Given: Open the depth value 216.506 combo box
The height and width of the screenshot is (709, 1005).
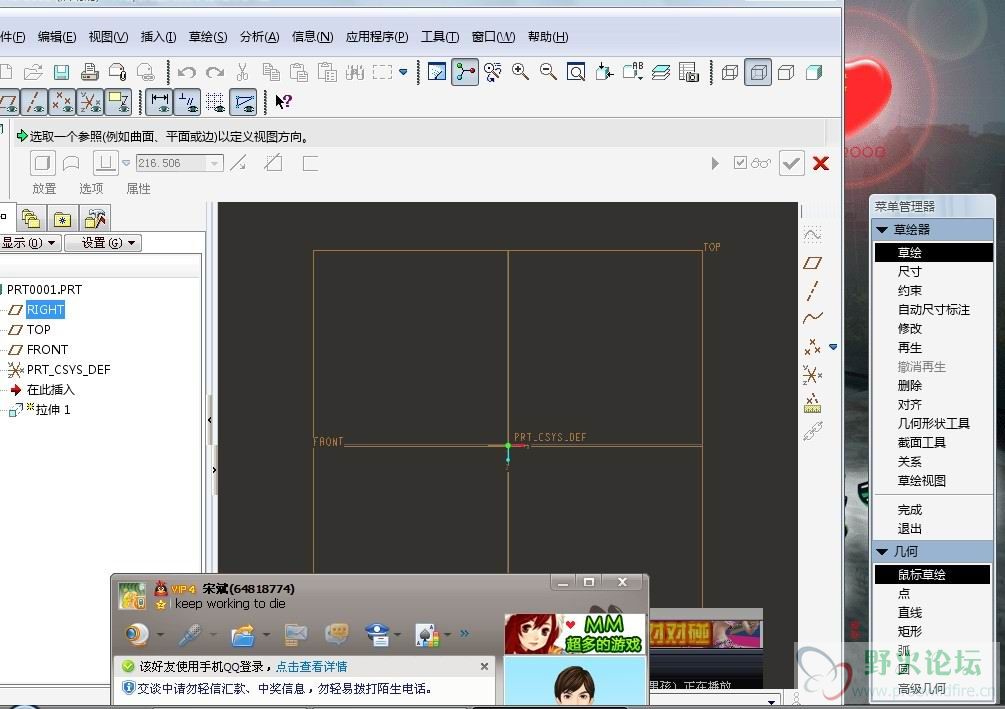Looking at the screenshot, I should click(179, 163).
